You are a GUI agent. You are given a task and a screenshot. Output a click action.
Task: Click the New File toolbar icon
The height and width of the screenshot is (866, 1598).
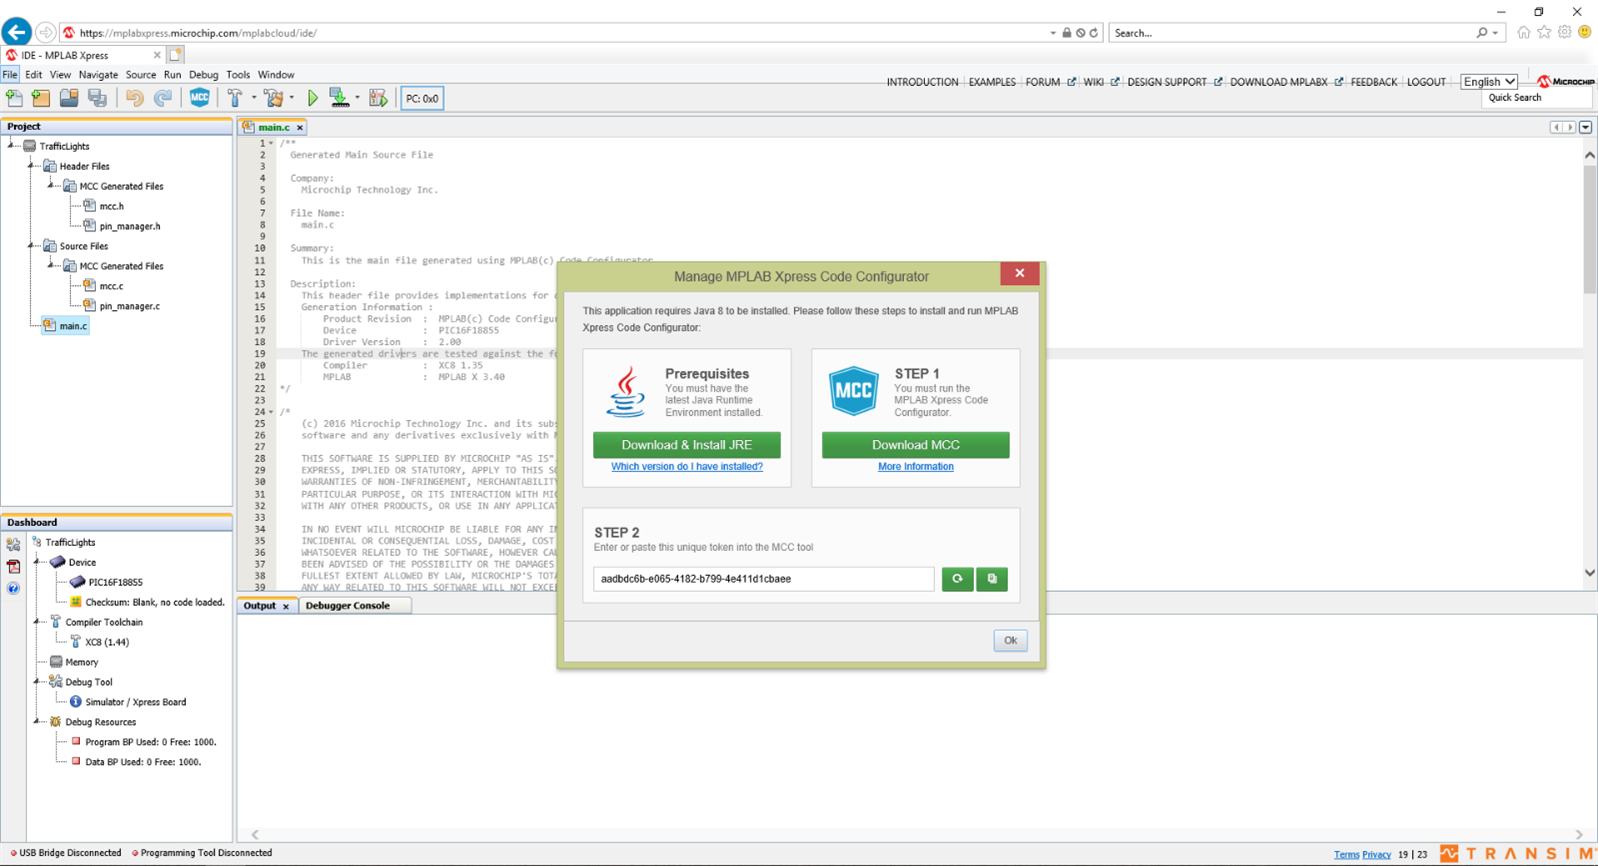click(x=14, y=98)
